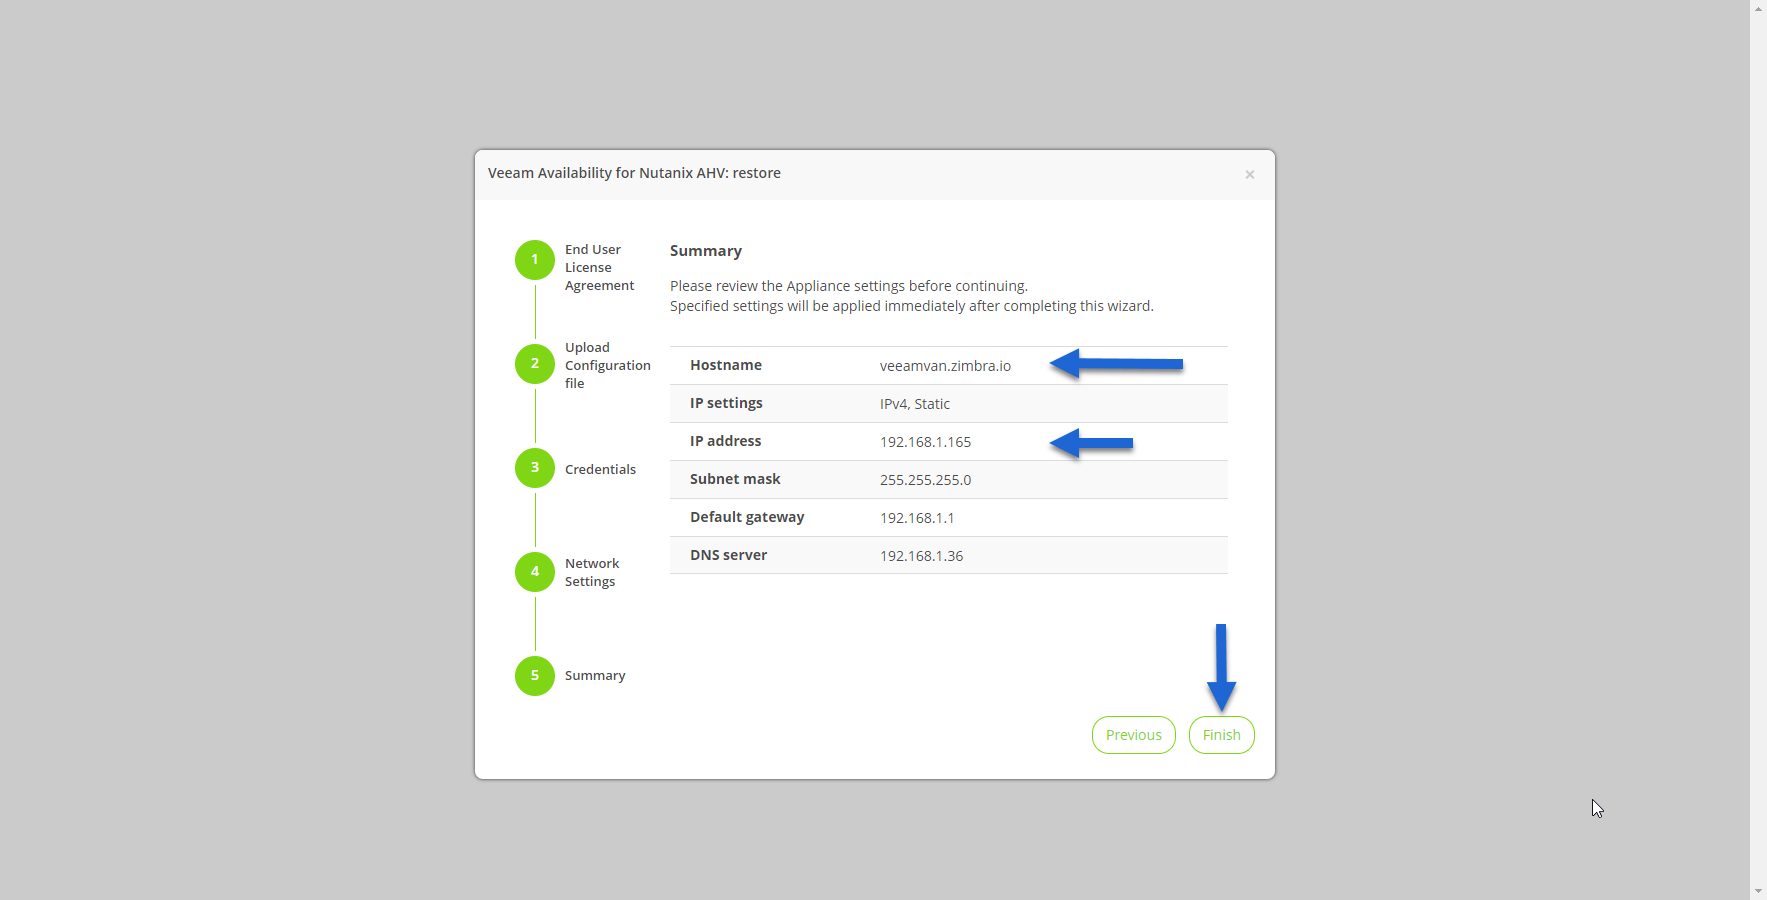Select default gateway value 192.168.1.1
Screen dimensions: 1767x900
point(917,518)
